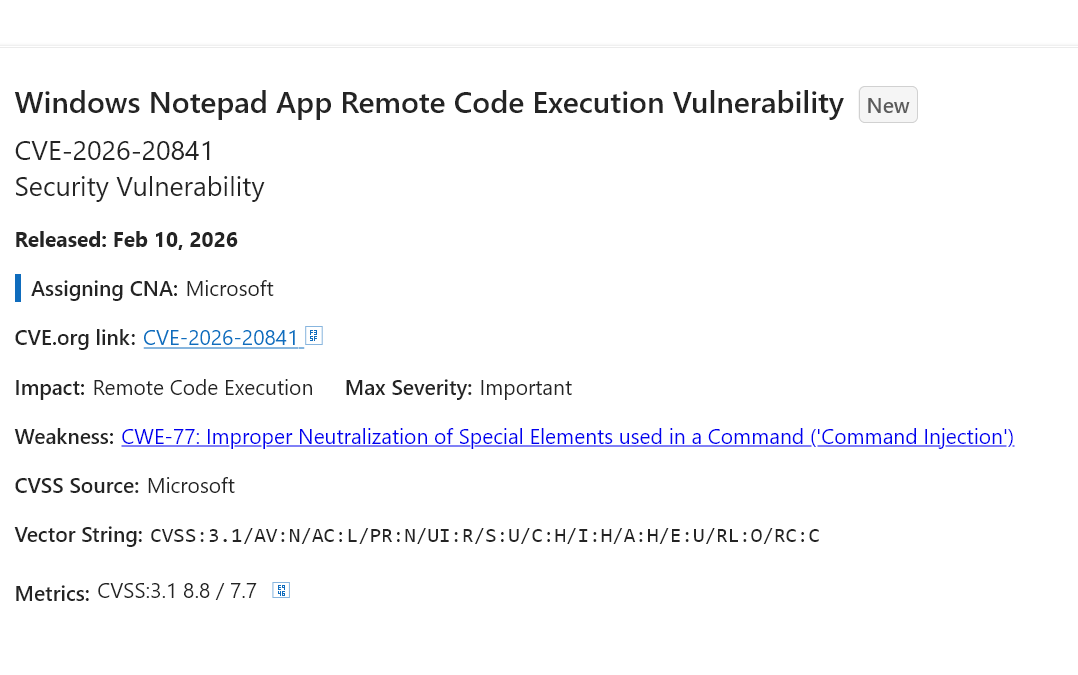
Task: Click the CVSS:3.1 8.8 / 7.7 score
Action: (177, 591)
